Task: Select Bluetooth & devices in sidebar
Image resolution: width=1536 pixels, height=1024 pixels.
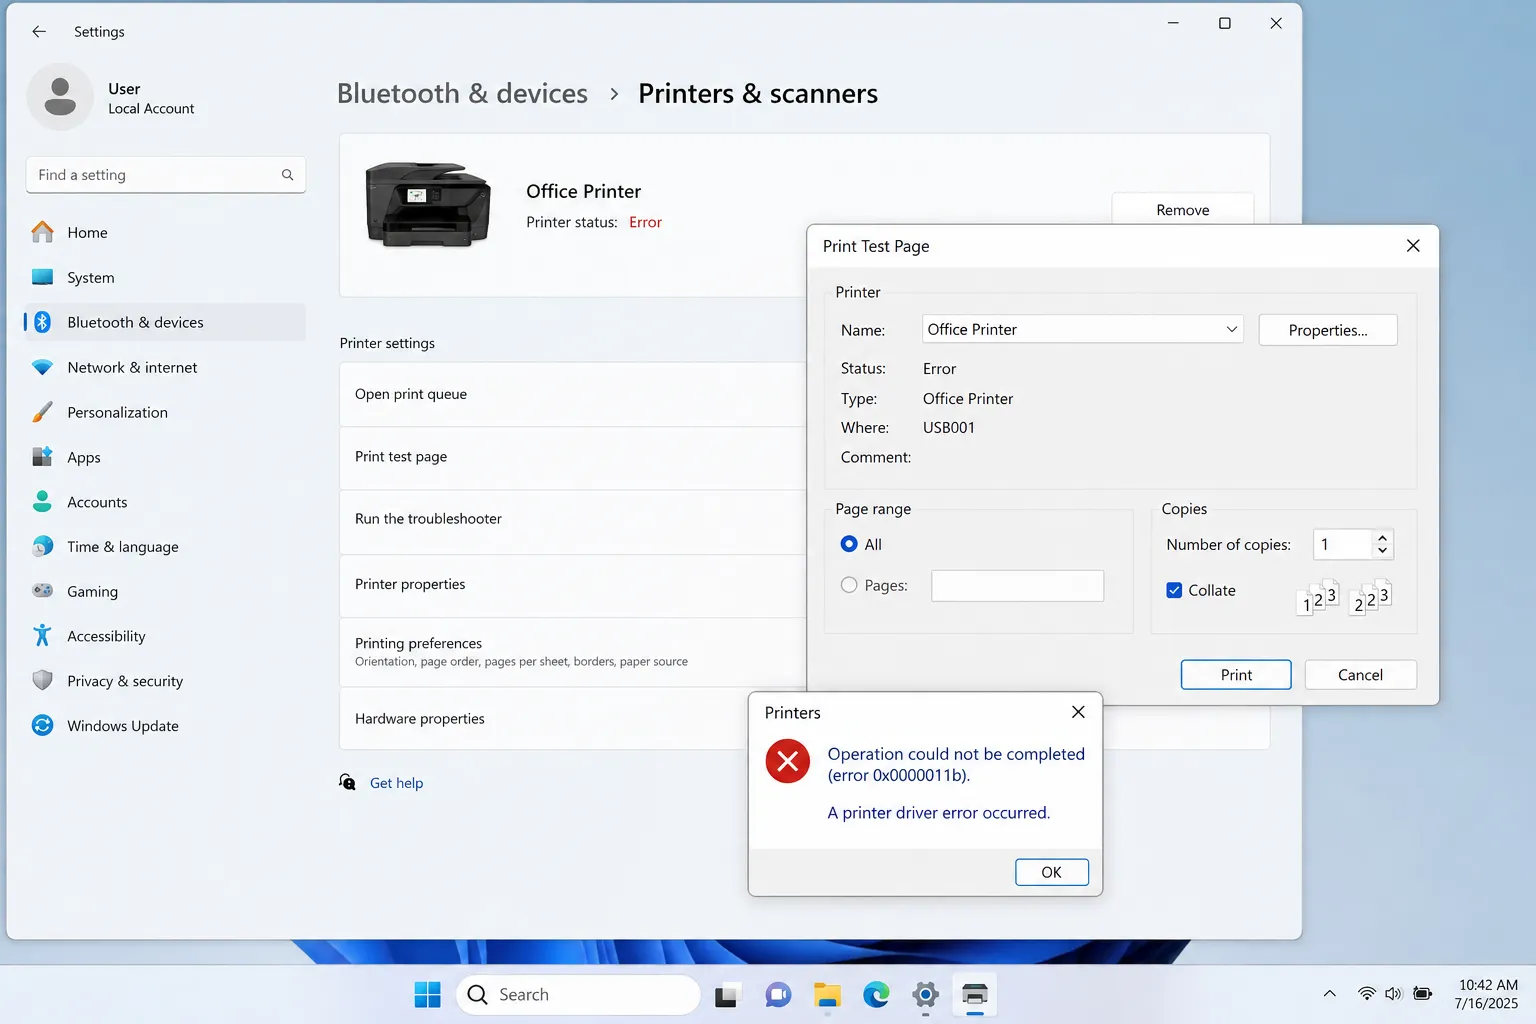Action: tap(165, 322)
